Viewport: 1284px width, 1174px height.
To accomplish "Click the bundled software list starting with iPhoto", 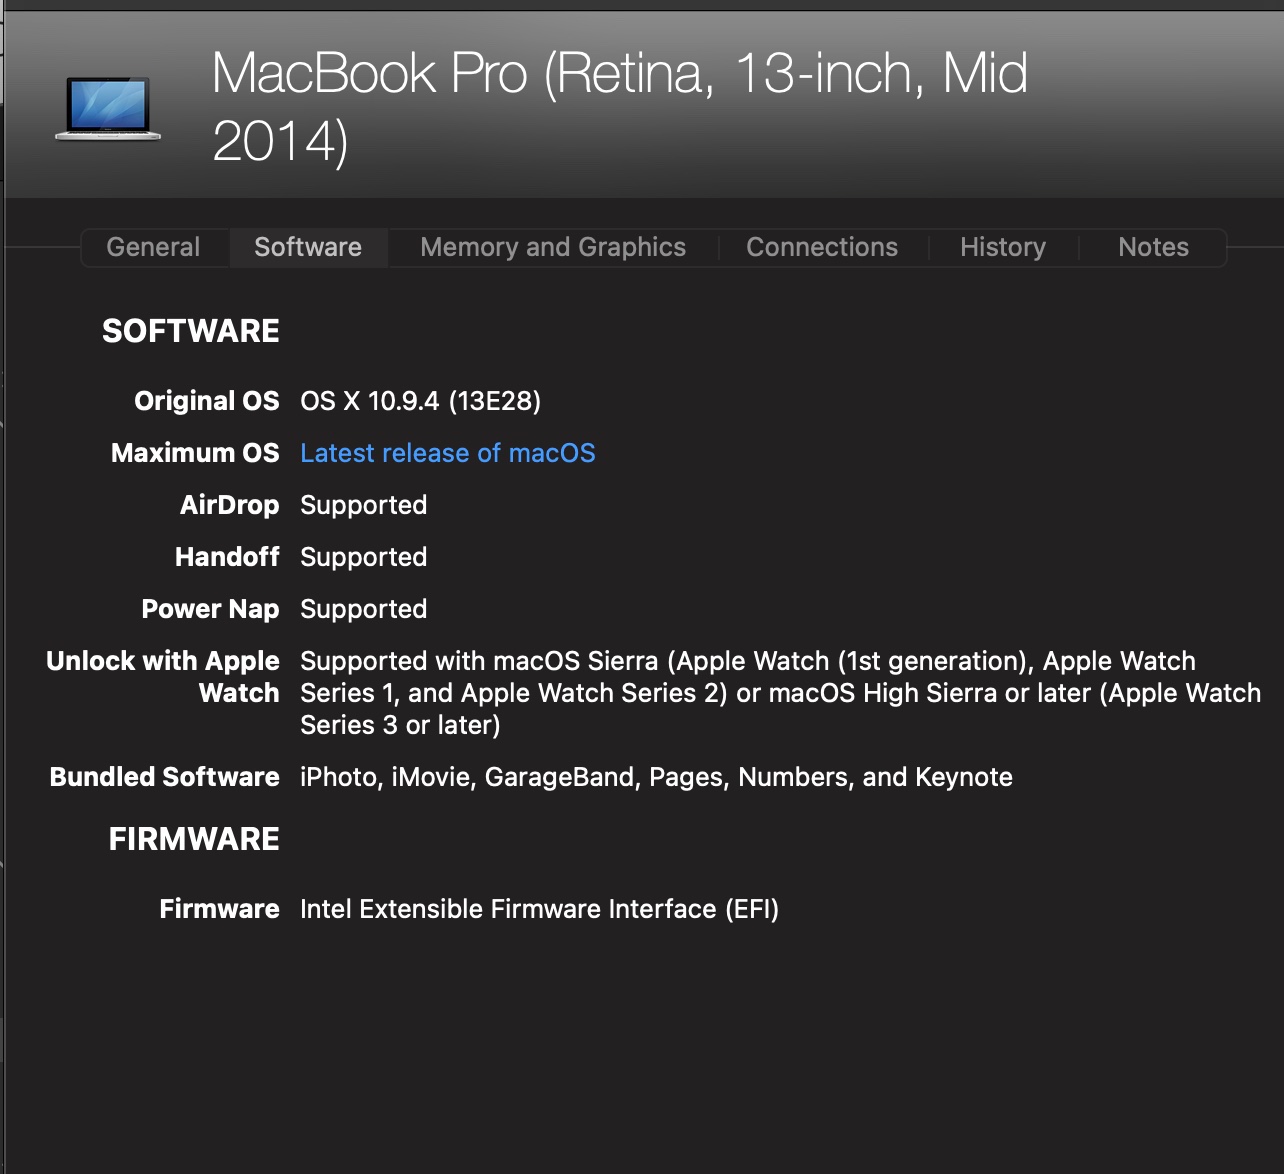I will [656, 777].
